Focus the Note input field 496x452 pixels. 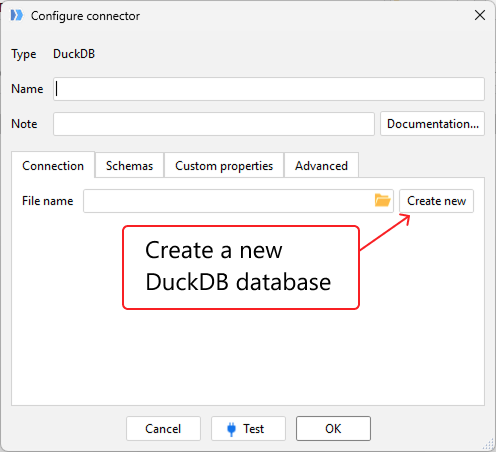pos(214,124)
